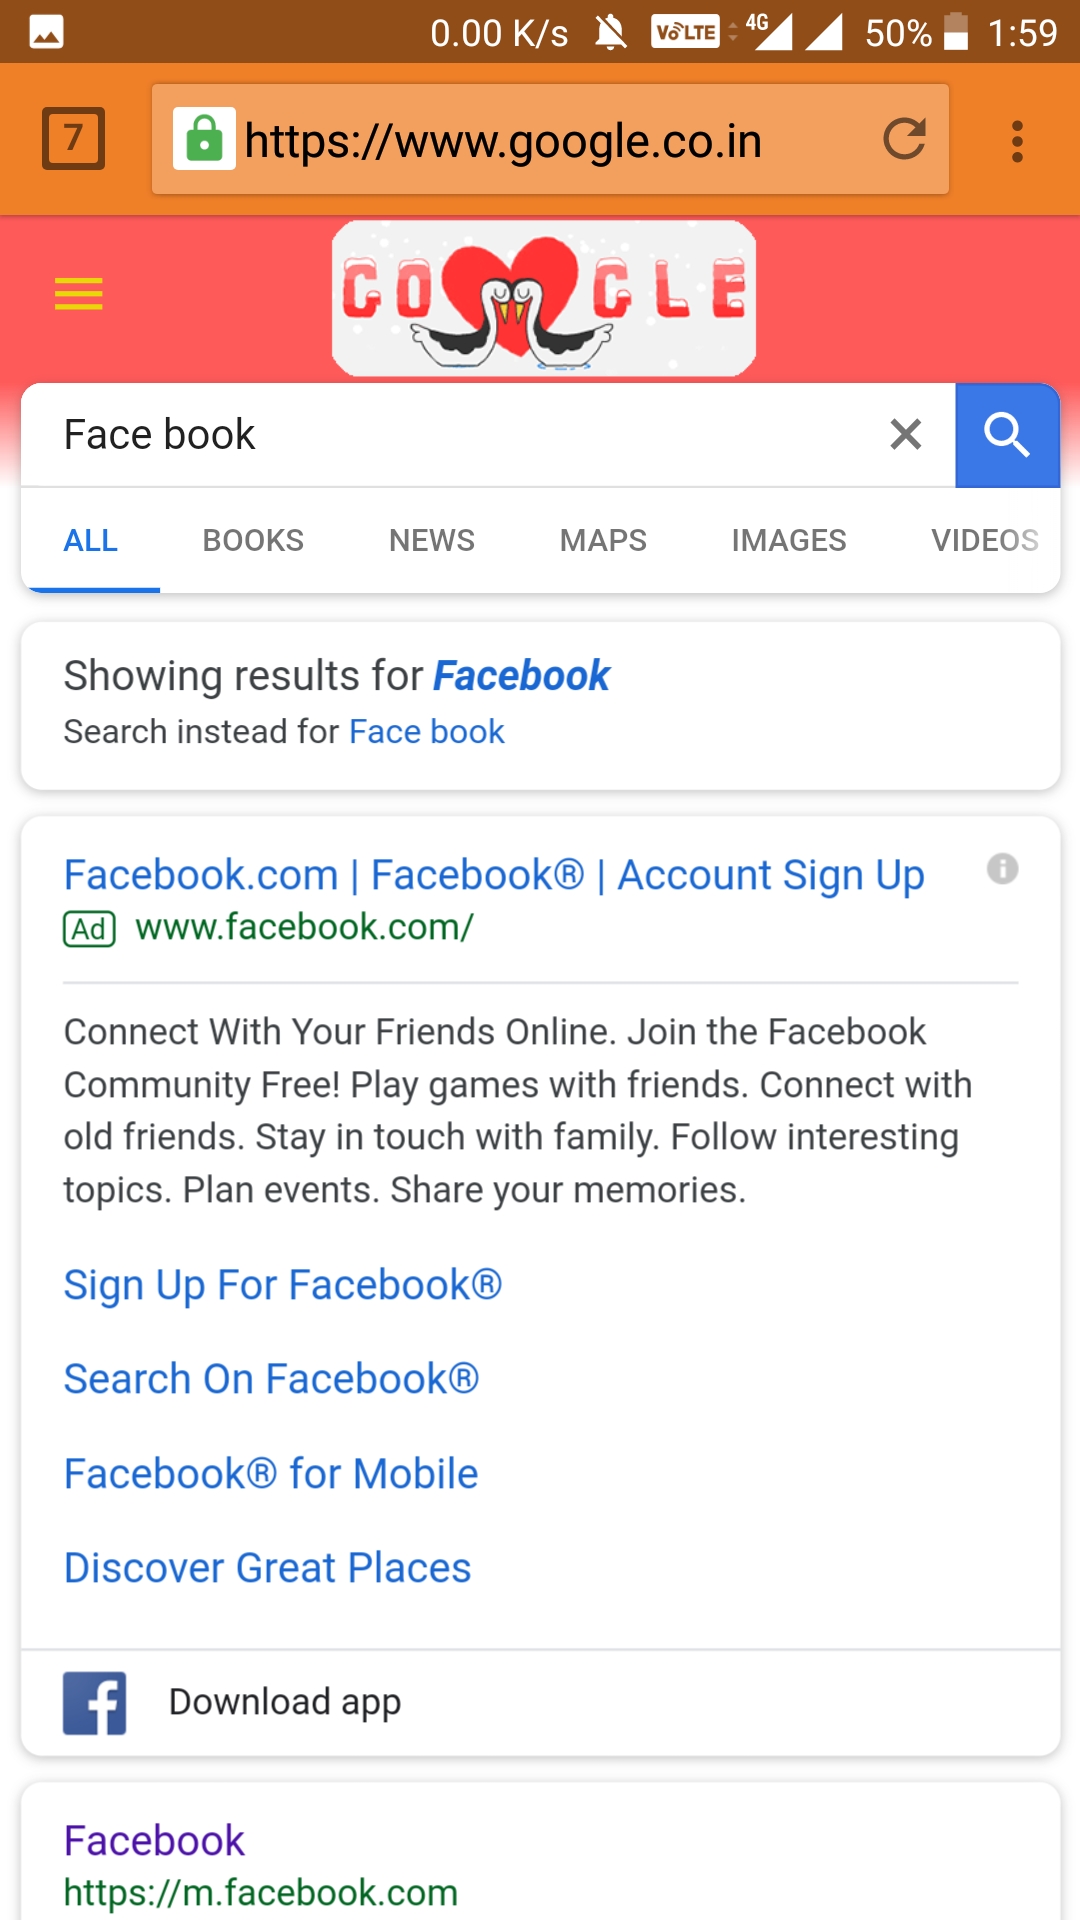Image resolution: width=1080 pixels, height=1920 pixels.
Task: Tap the green padlock security icon
Action: 204,139
